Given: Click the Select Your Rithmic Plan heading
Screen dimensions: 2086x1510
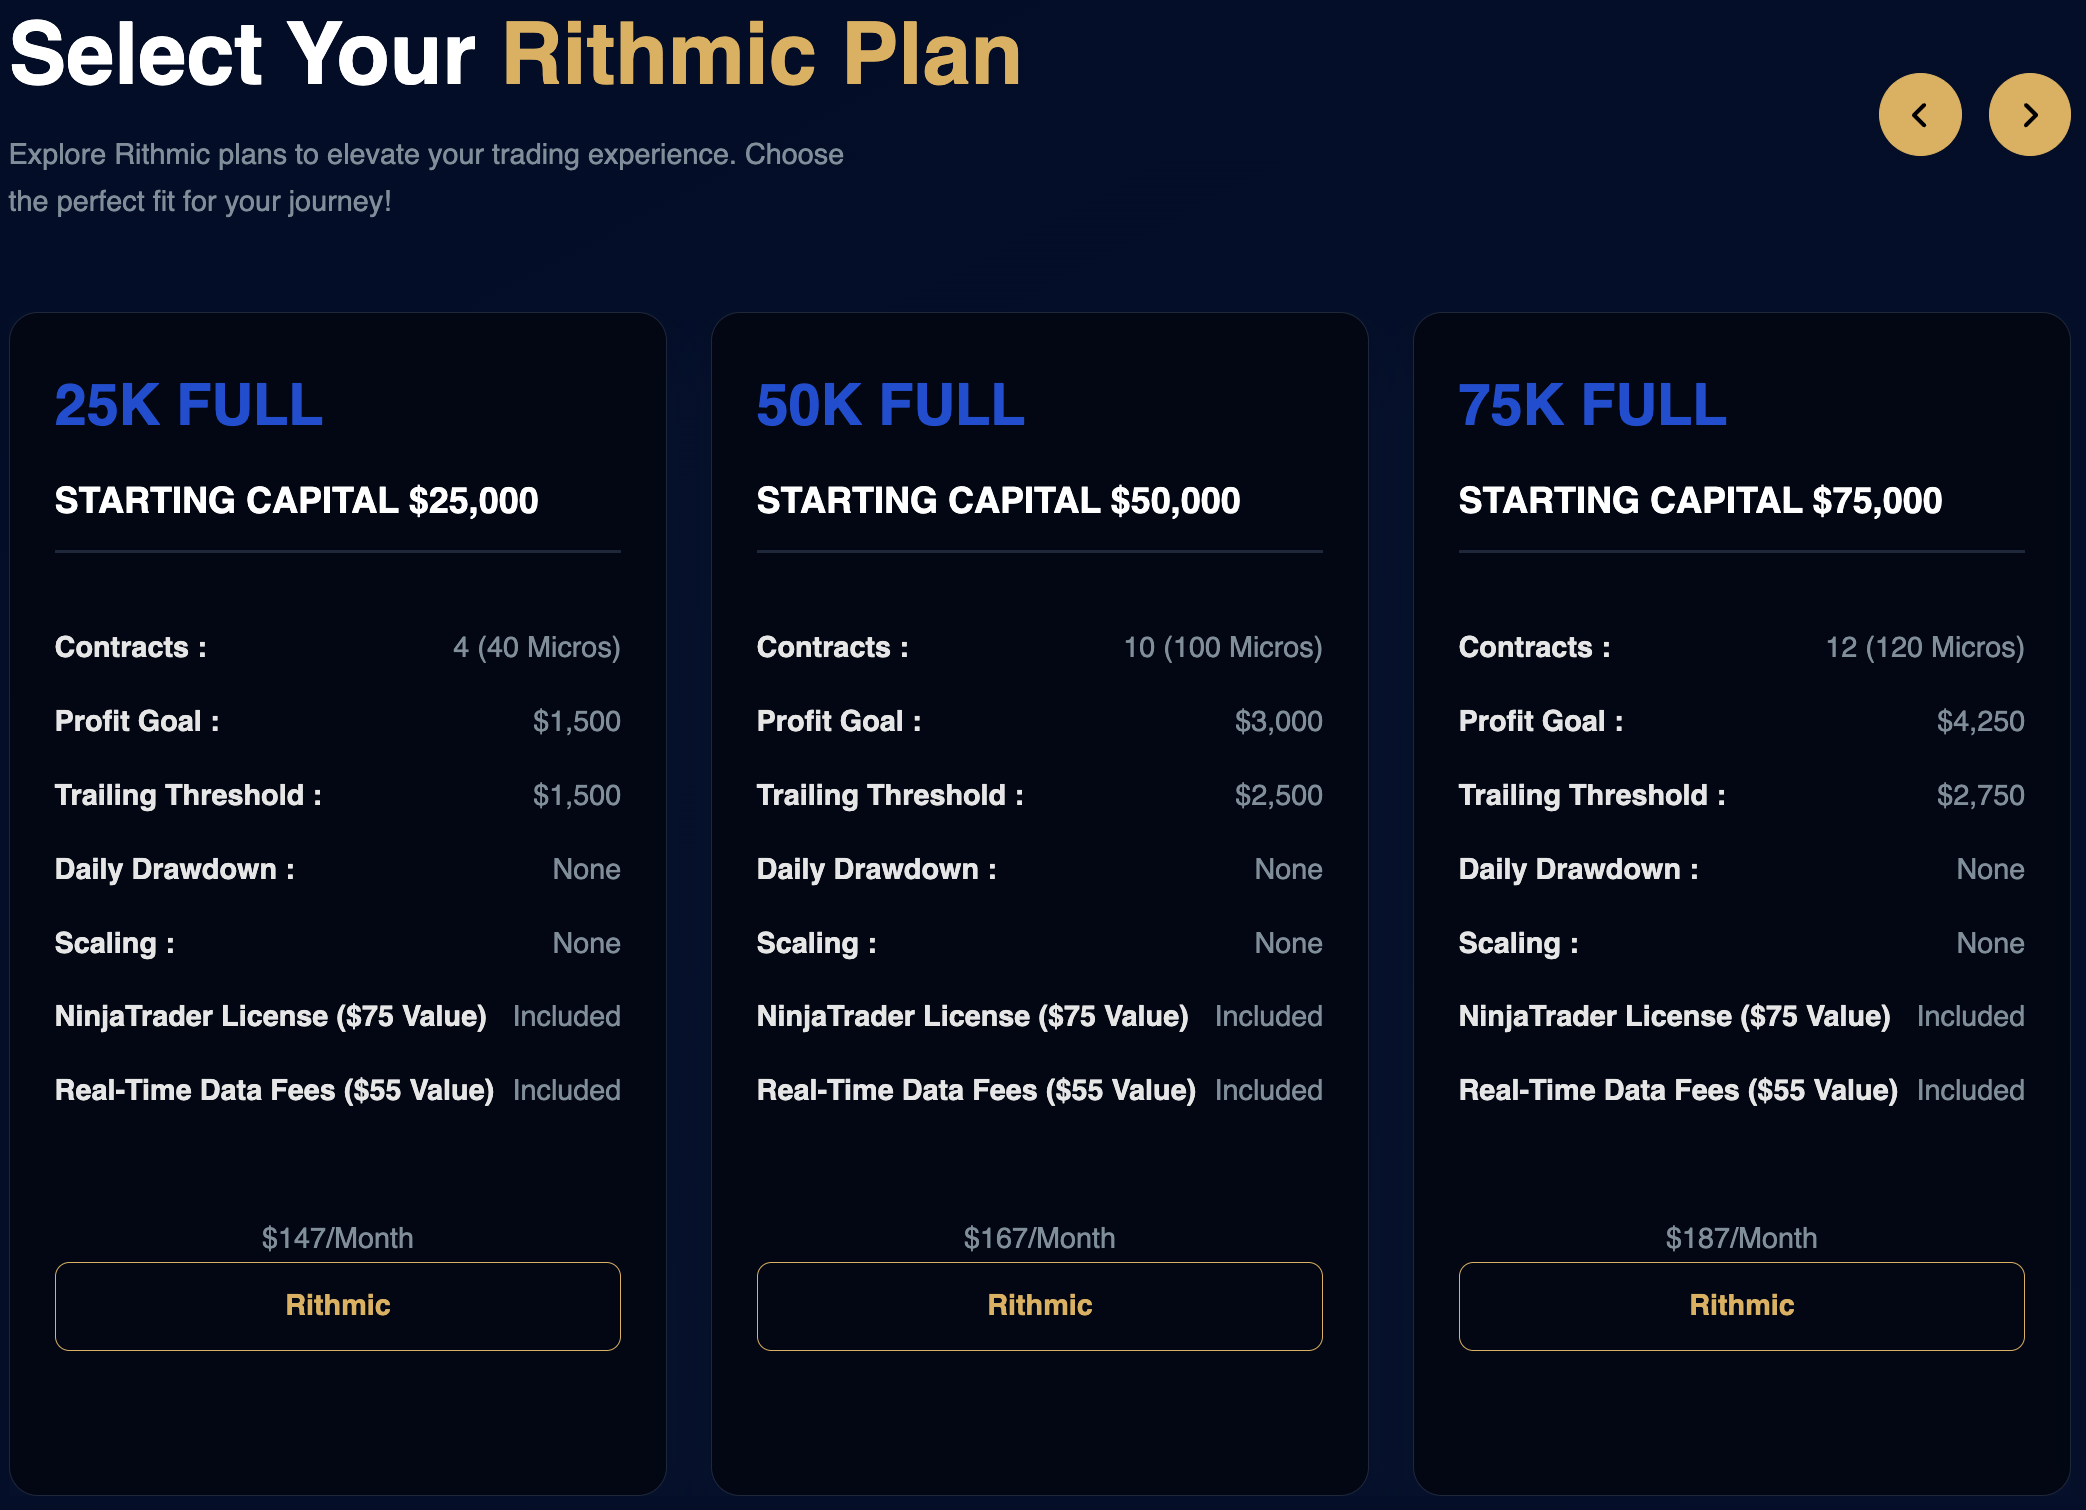Looking at the screenshot, I should [x=515, y=55].
